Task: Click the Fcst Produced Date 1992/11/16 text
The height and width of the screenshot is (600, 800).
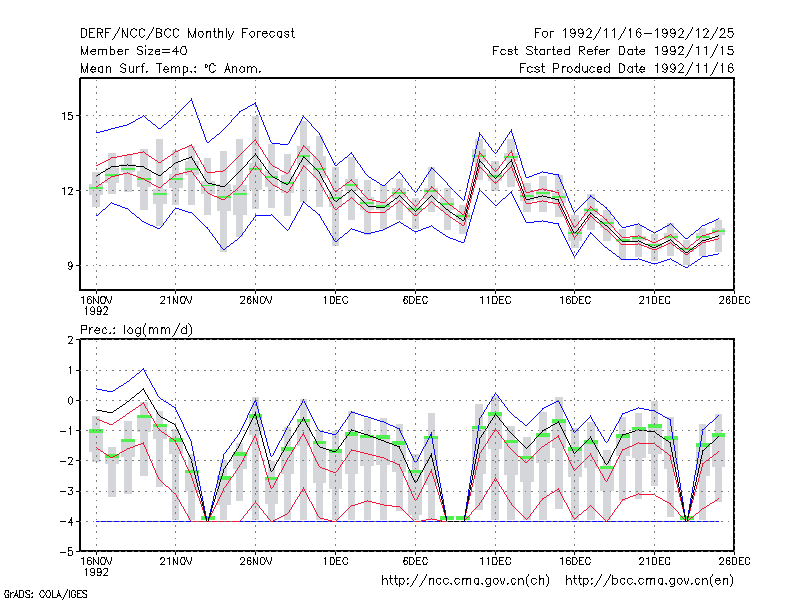Action: click(x=627, y=68)
